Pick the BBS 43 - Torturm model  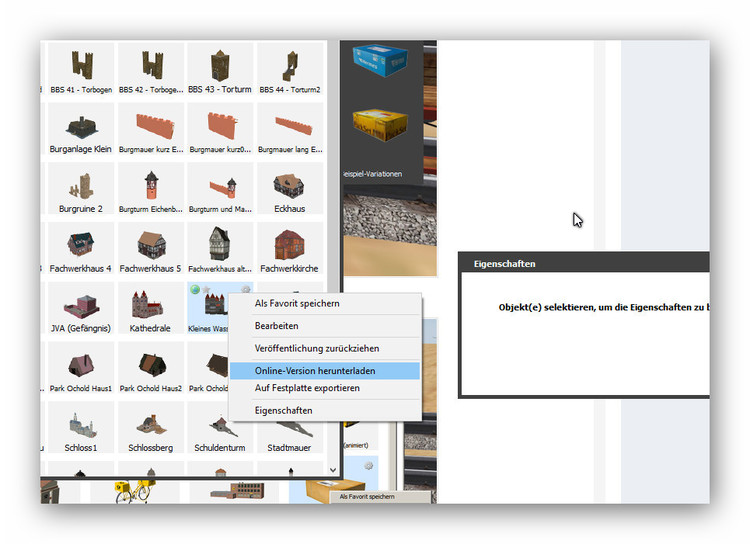pyautogui.click(x=220, y=69)
